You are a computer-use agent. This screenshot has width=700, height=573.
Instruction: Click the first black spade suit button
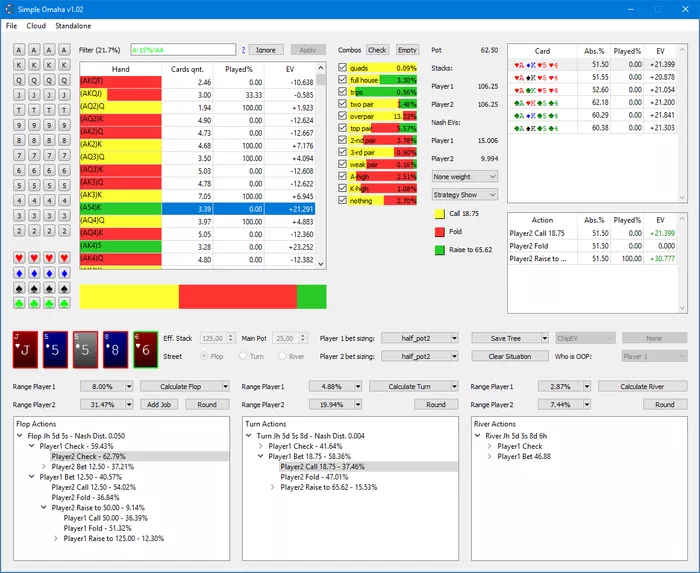[x=19, y=290]
